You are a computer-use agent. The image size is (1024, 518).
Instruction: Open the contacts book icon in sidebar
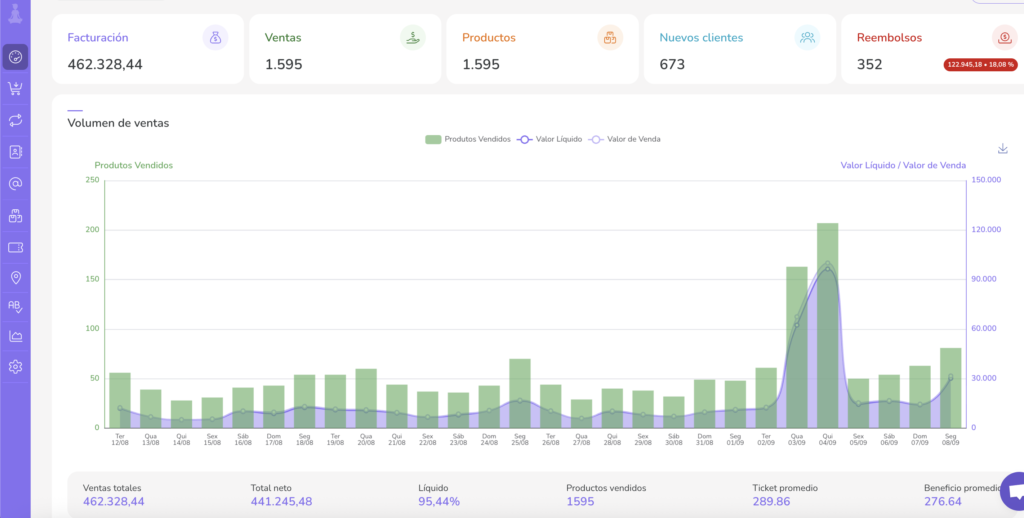click(15, 152)
